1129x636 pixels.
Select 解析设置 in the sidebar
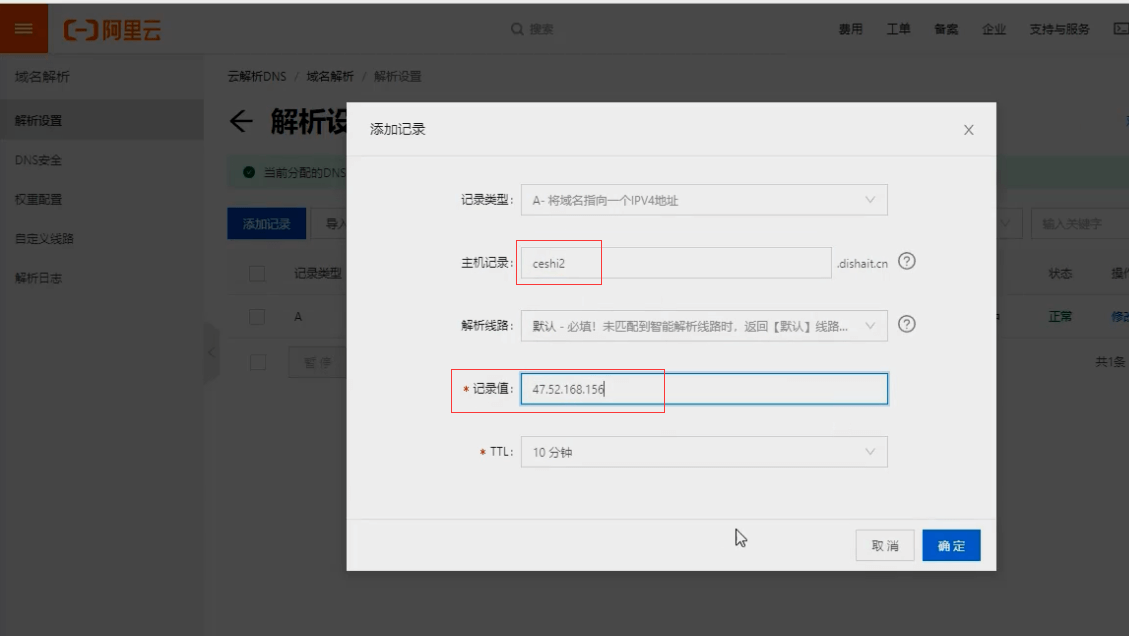point(102,120)
